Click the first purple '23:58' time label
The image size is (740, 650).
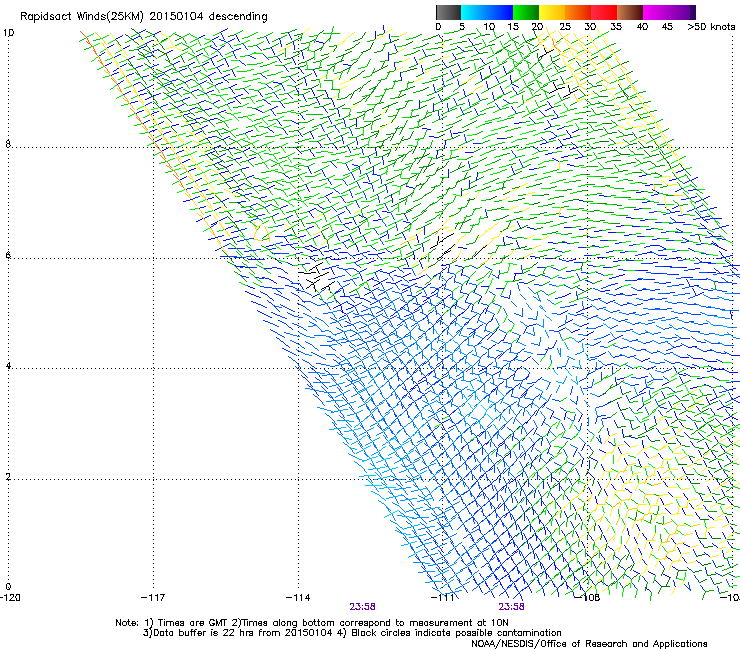(x=362, y=607)
